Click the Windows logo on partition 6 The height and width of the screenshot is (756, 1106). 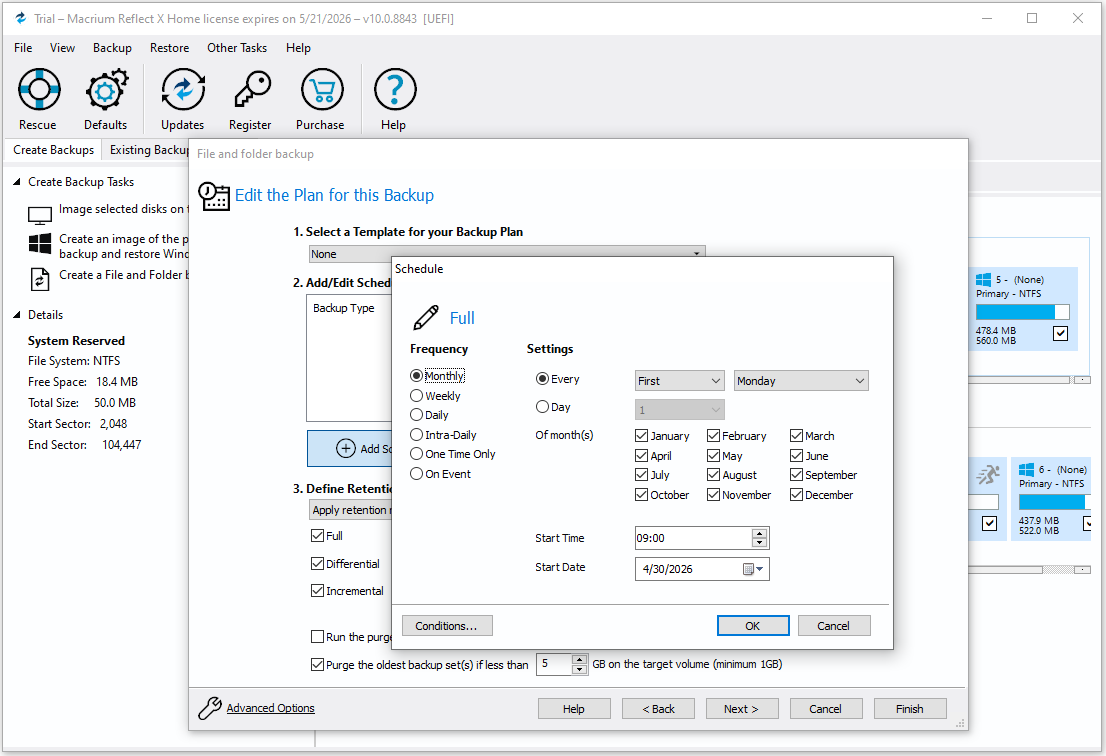[x=1026, y=470]
